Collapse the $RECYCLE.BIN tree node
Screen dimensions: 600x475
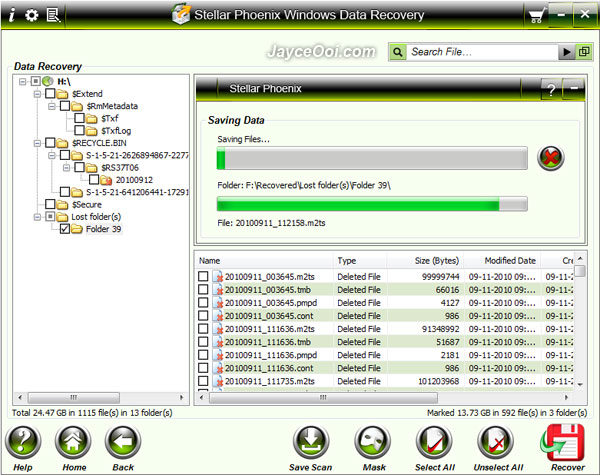click(37, 143)
